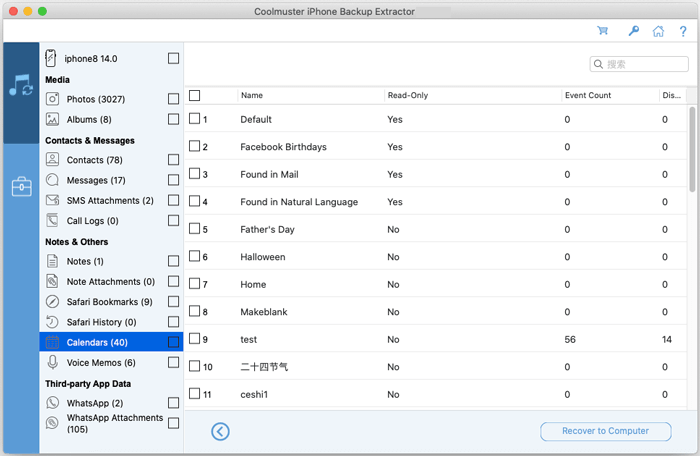Click event count 56 in test row
Viewport: 700px width, 456px height.
pos(570,339)
